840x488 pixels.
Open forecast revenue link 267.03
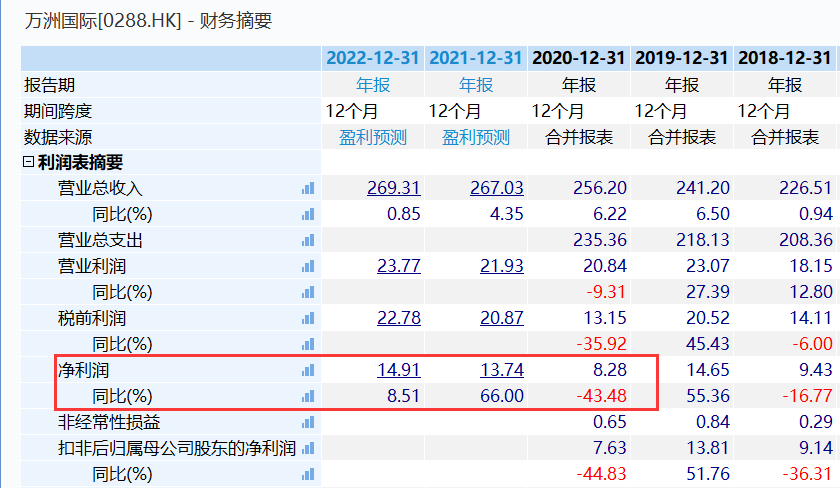pyautogui.click(x=497, y=188)
